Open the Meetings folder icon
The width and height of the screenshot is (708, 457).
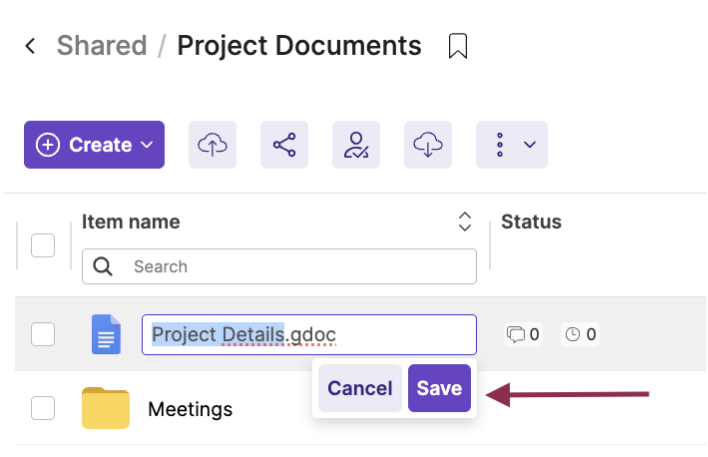click(105, 408)
